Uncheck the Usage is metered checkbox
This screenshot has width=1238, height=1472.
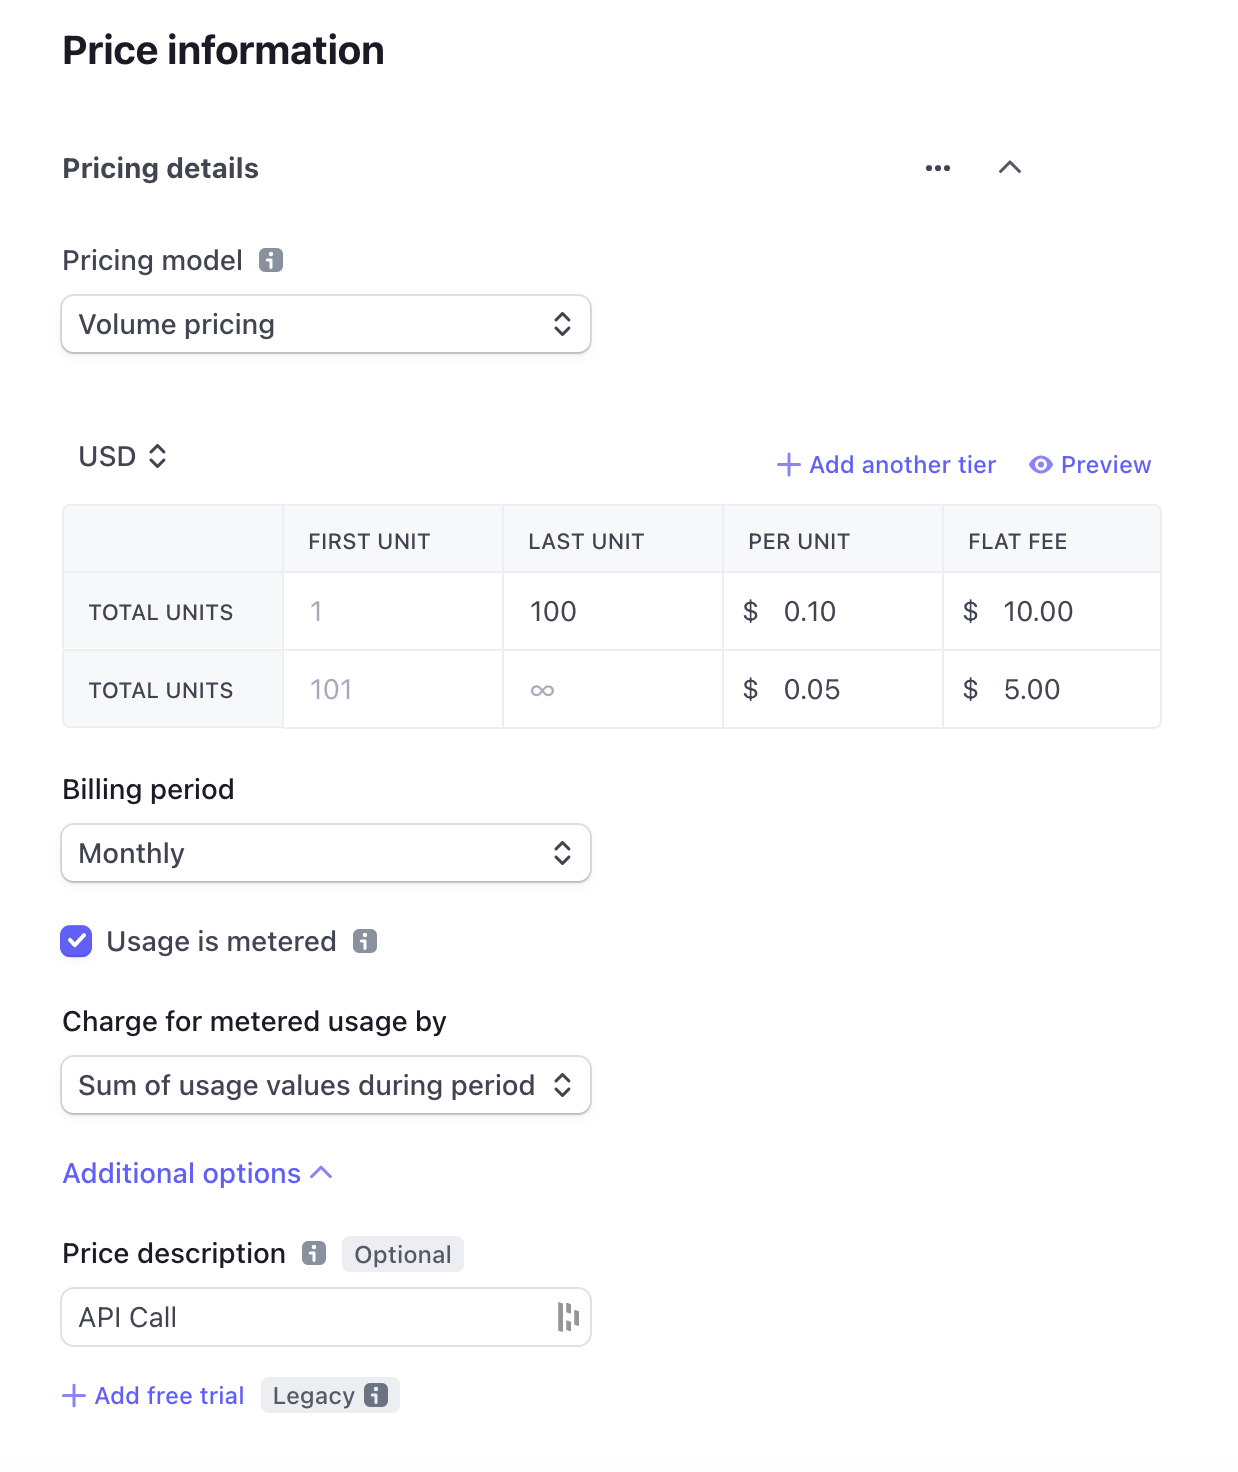[x=75, y=941]
